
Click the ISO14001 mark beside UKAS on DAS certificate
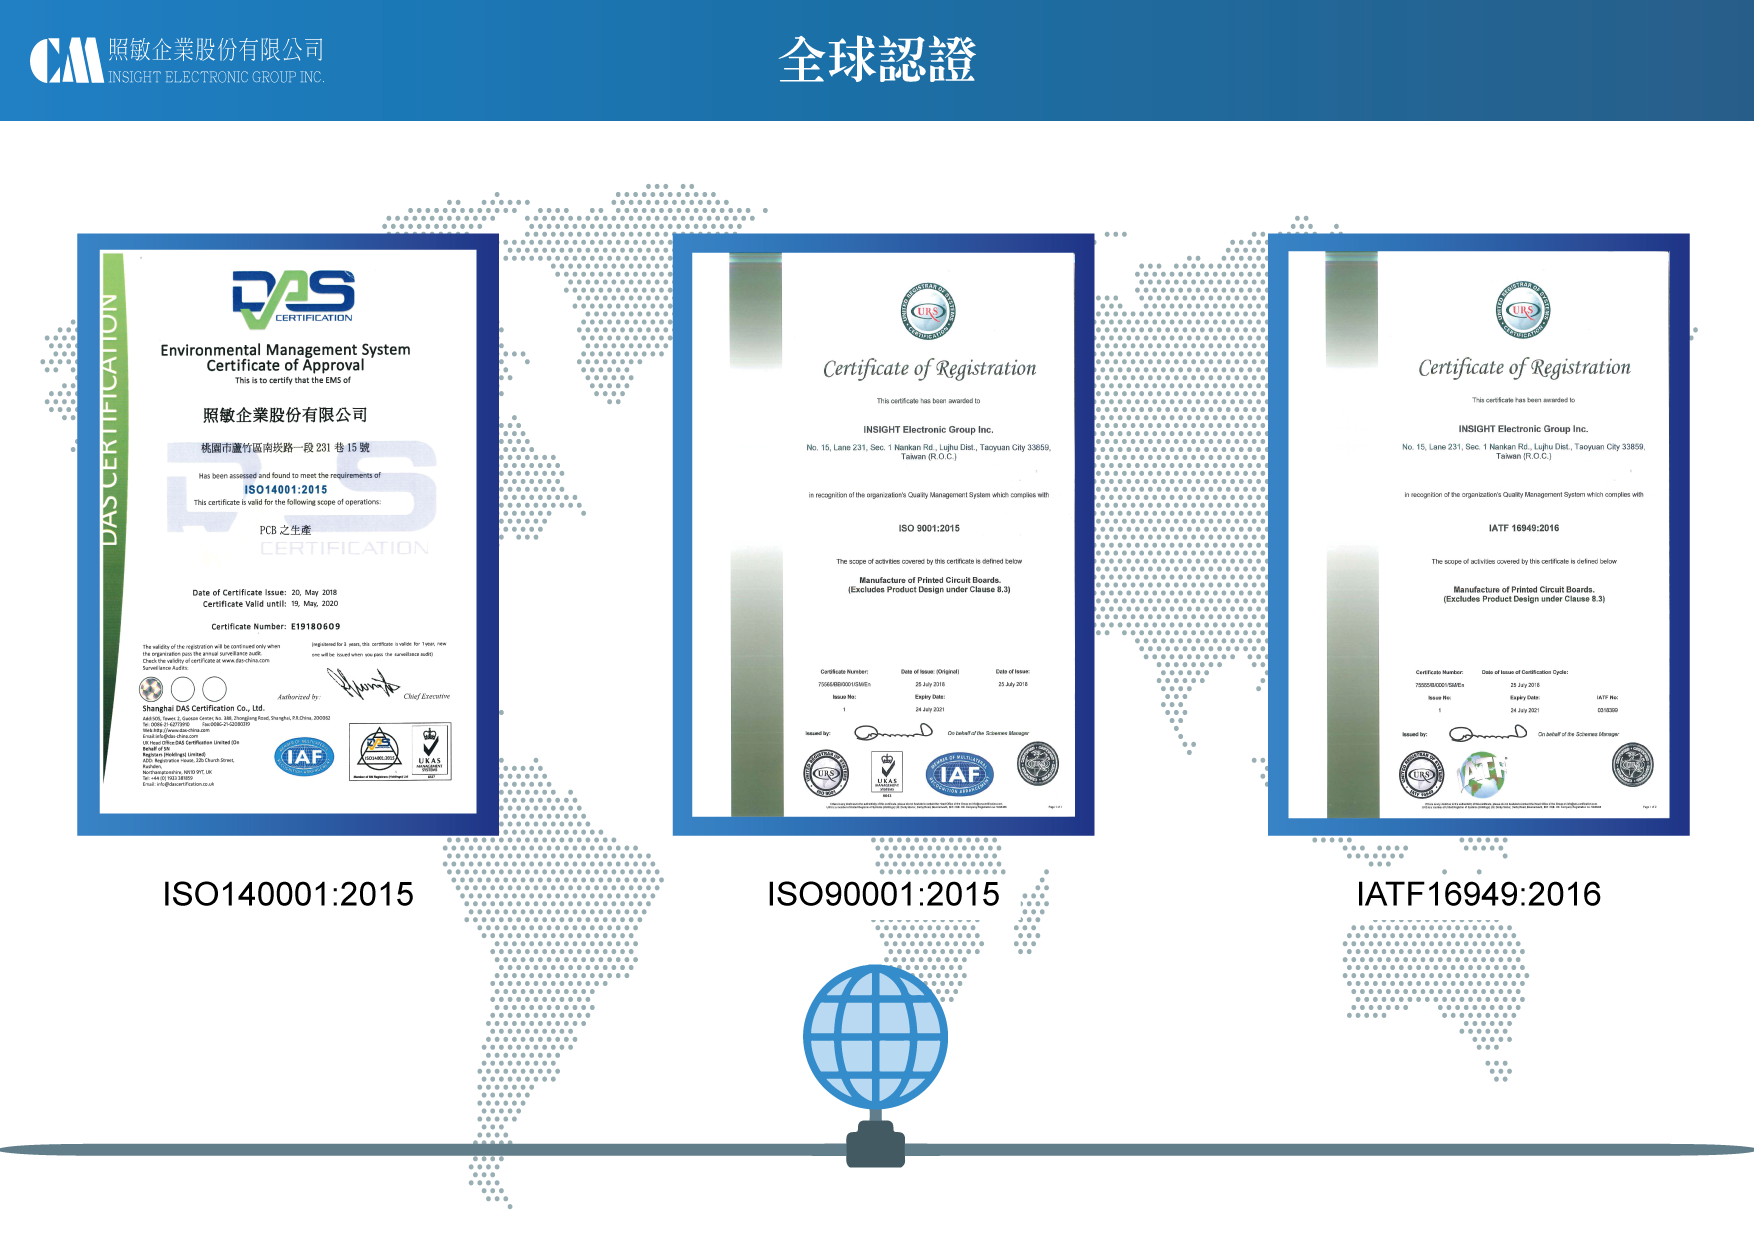click(x=380, y=753)
